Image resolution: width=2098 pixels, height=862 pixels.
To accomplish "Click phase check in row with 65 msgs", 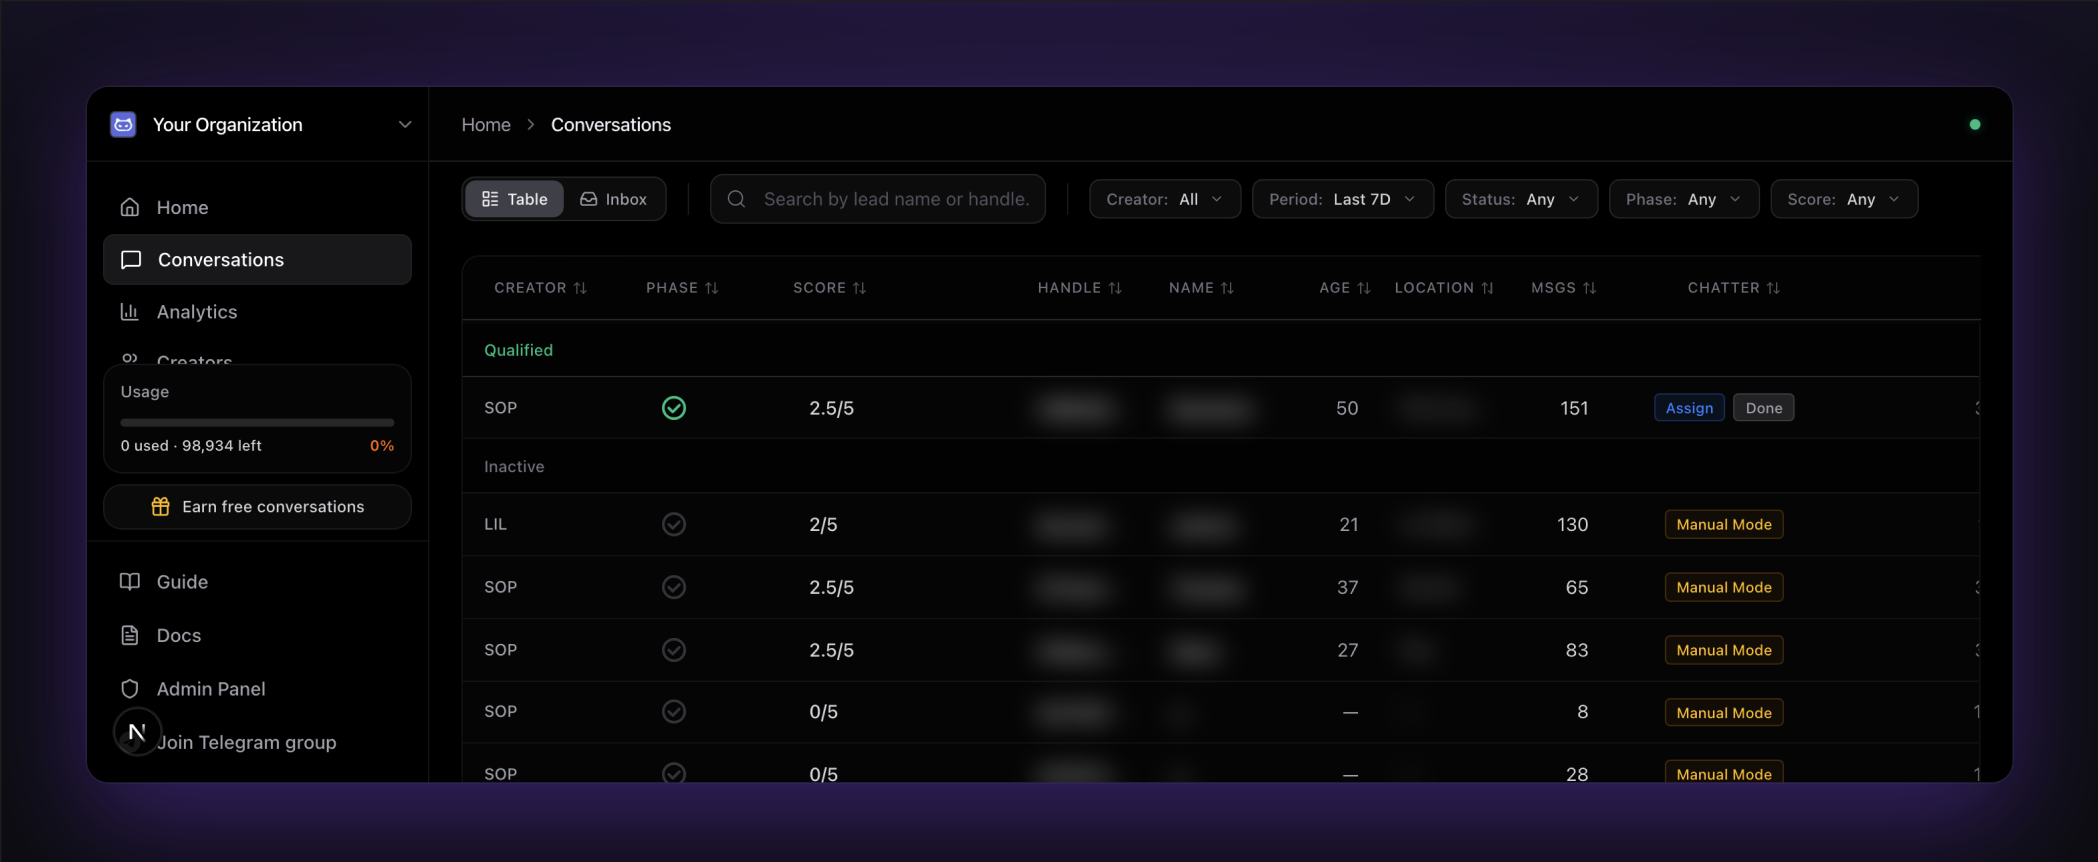I will click(674, 587).
